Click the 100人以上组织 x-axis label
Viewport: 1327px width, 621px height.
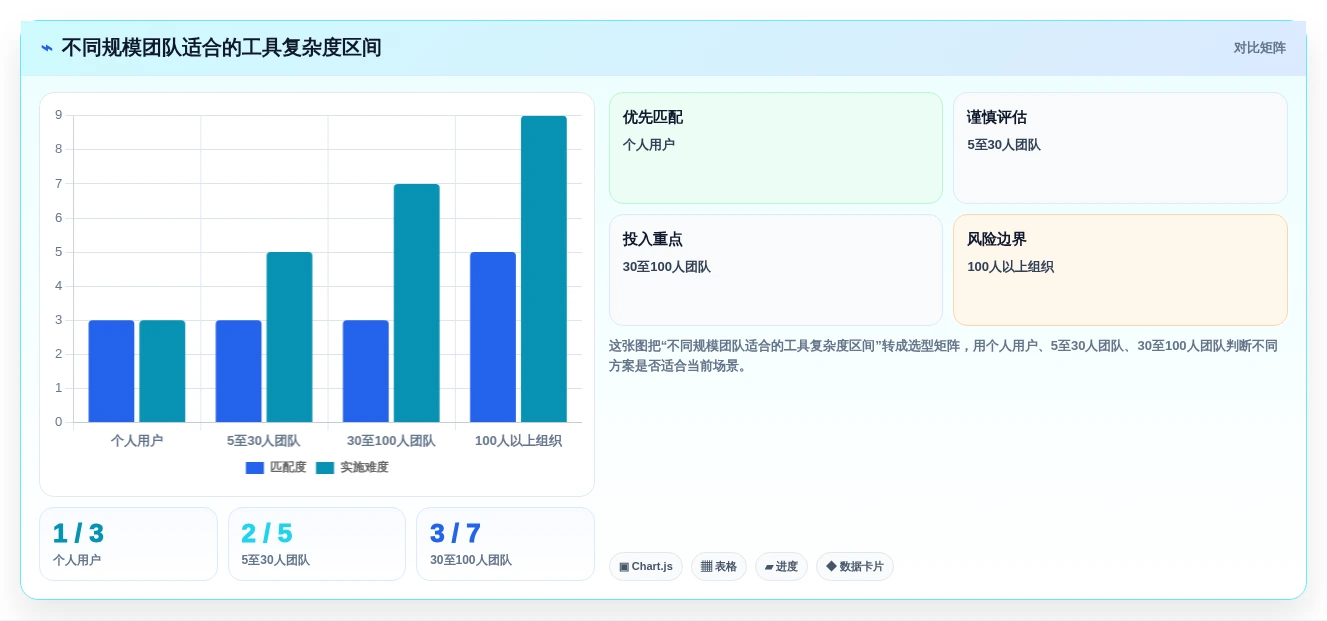tap(518, 441)
